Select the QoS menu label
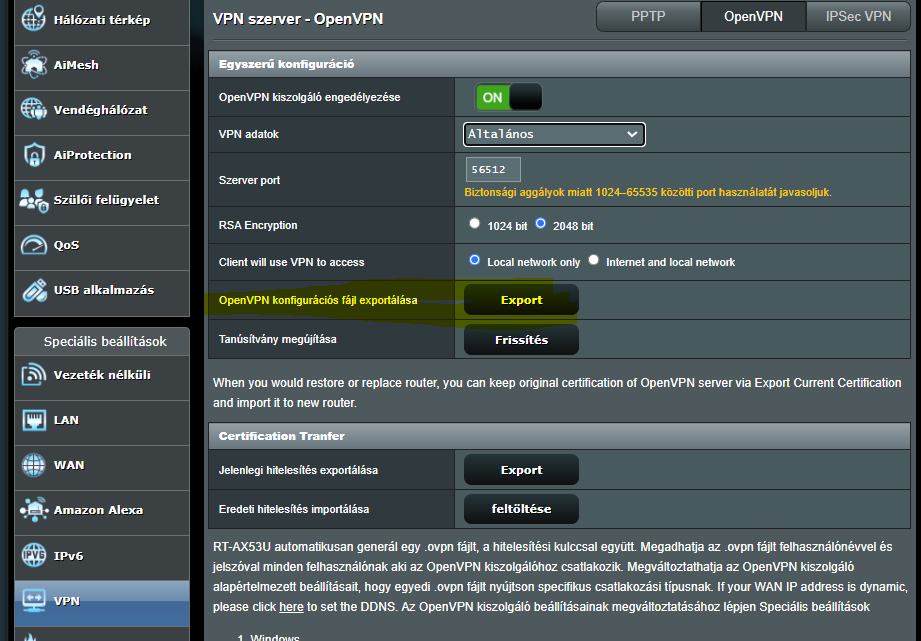 pyautogui.click(x=66, y=245)
